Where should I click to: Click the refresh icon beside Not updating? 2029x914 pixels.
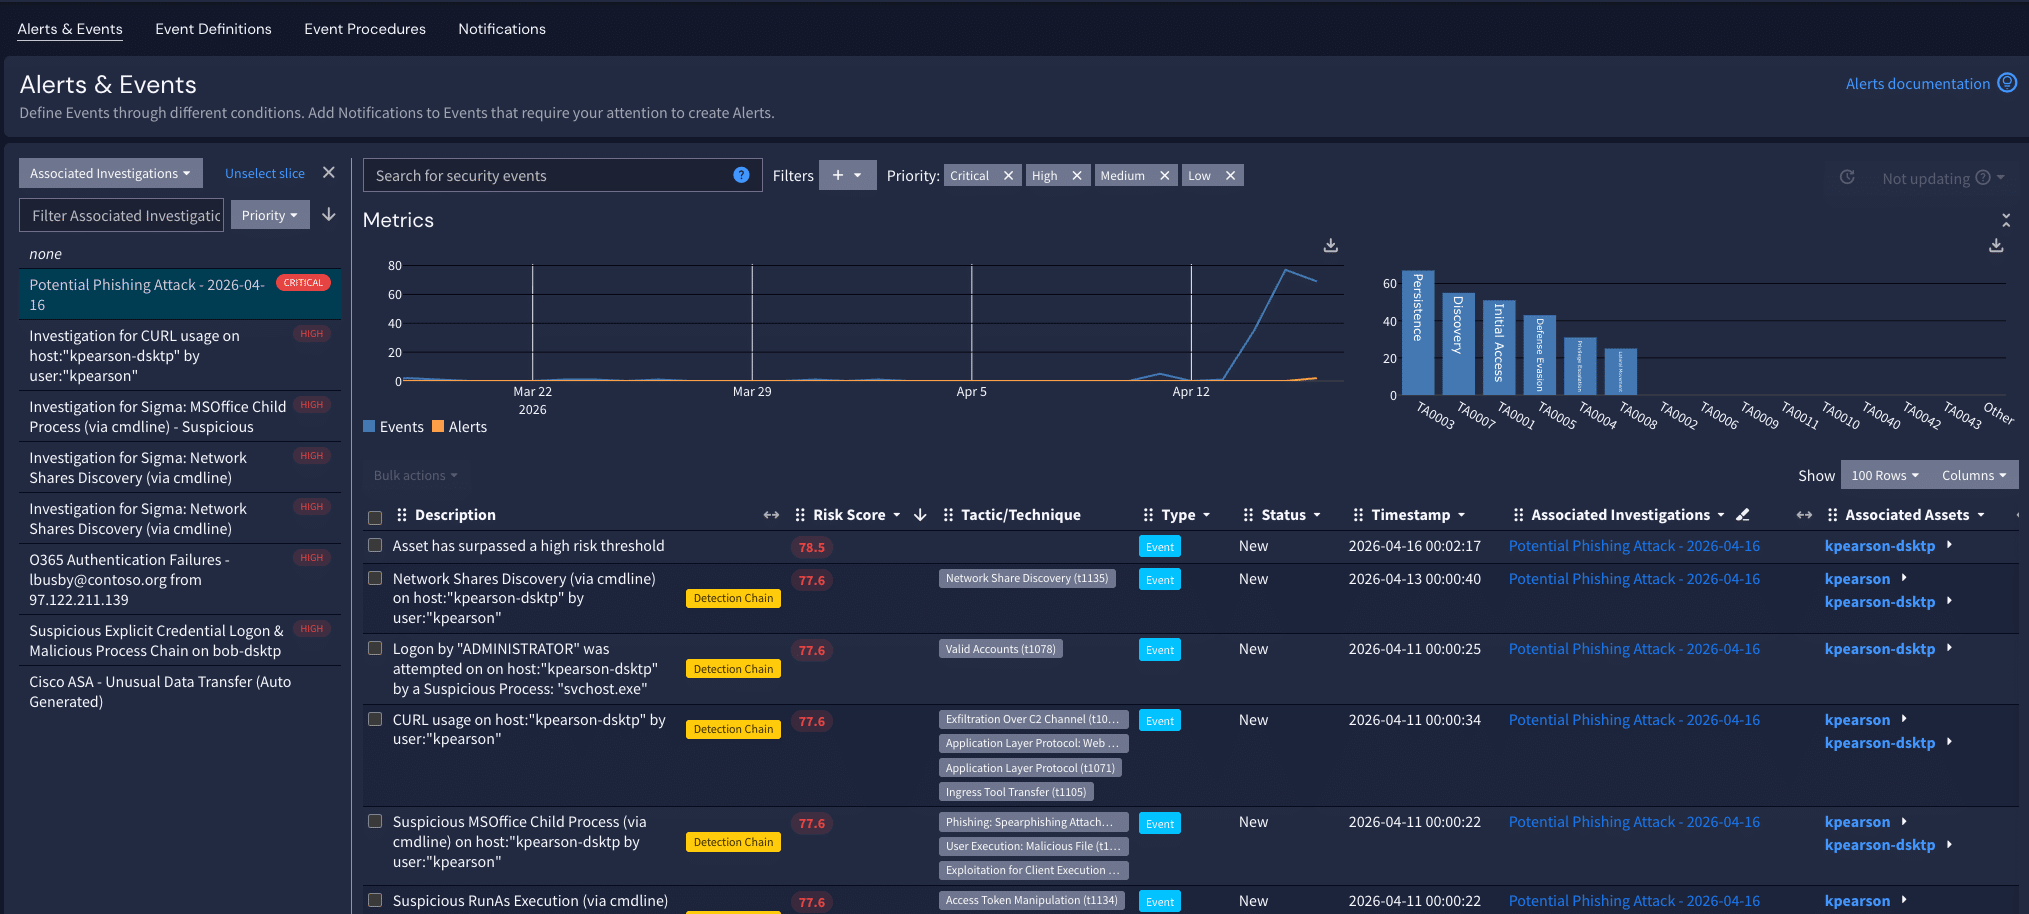1847,177
